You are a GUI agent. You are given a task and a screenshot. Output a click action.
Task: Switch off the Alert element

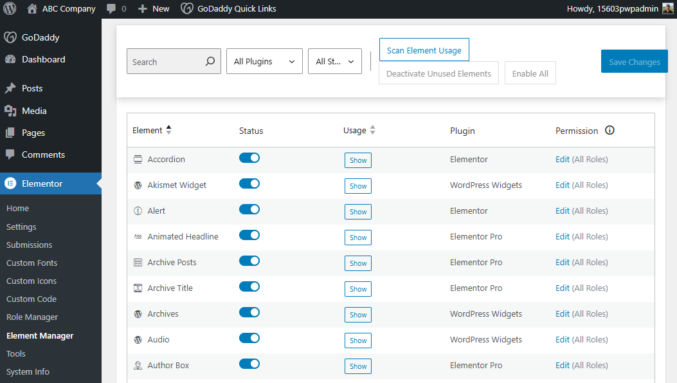coord(250,209)
